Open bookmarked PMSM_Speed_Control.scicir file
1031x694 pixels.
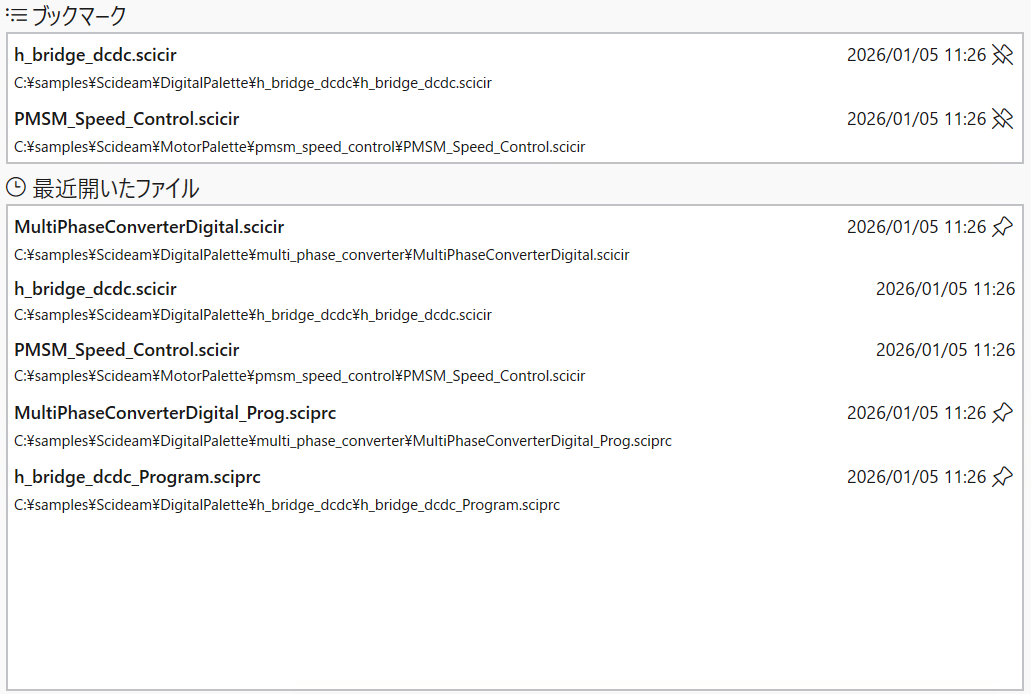[126, 119]
